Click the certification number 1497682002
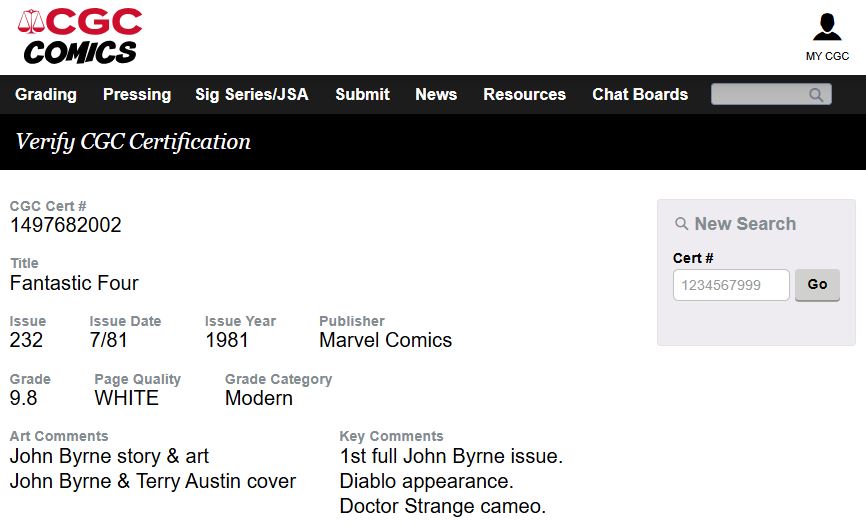Image resolution: width=866 pixels, height=527 pixels. click(66, 225)
